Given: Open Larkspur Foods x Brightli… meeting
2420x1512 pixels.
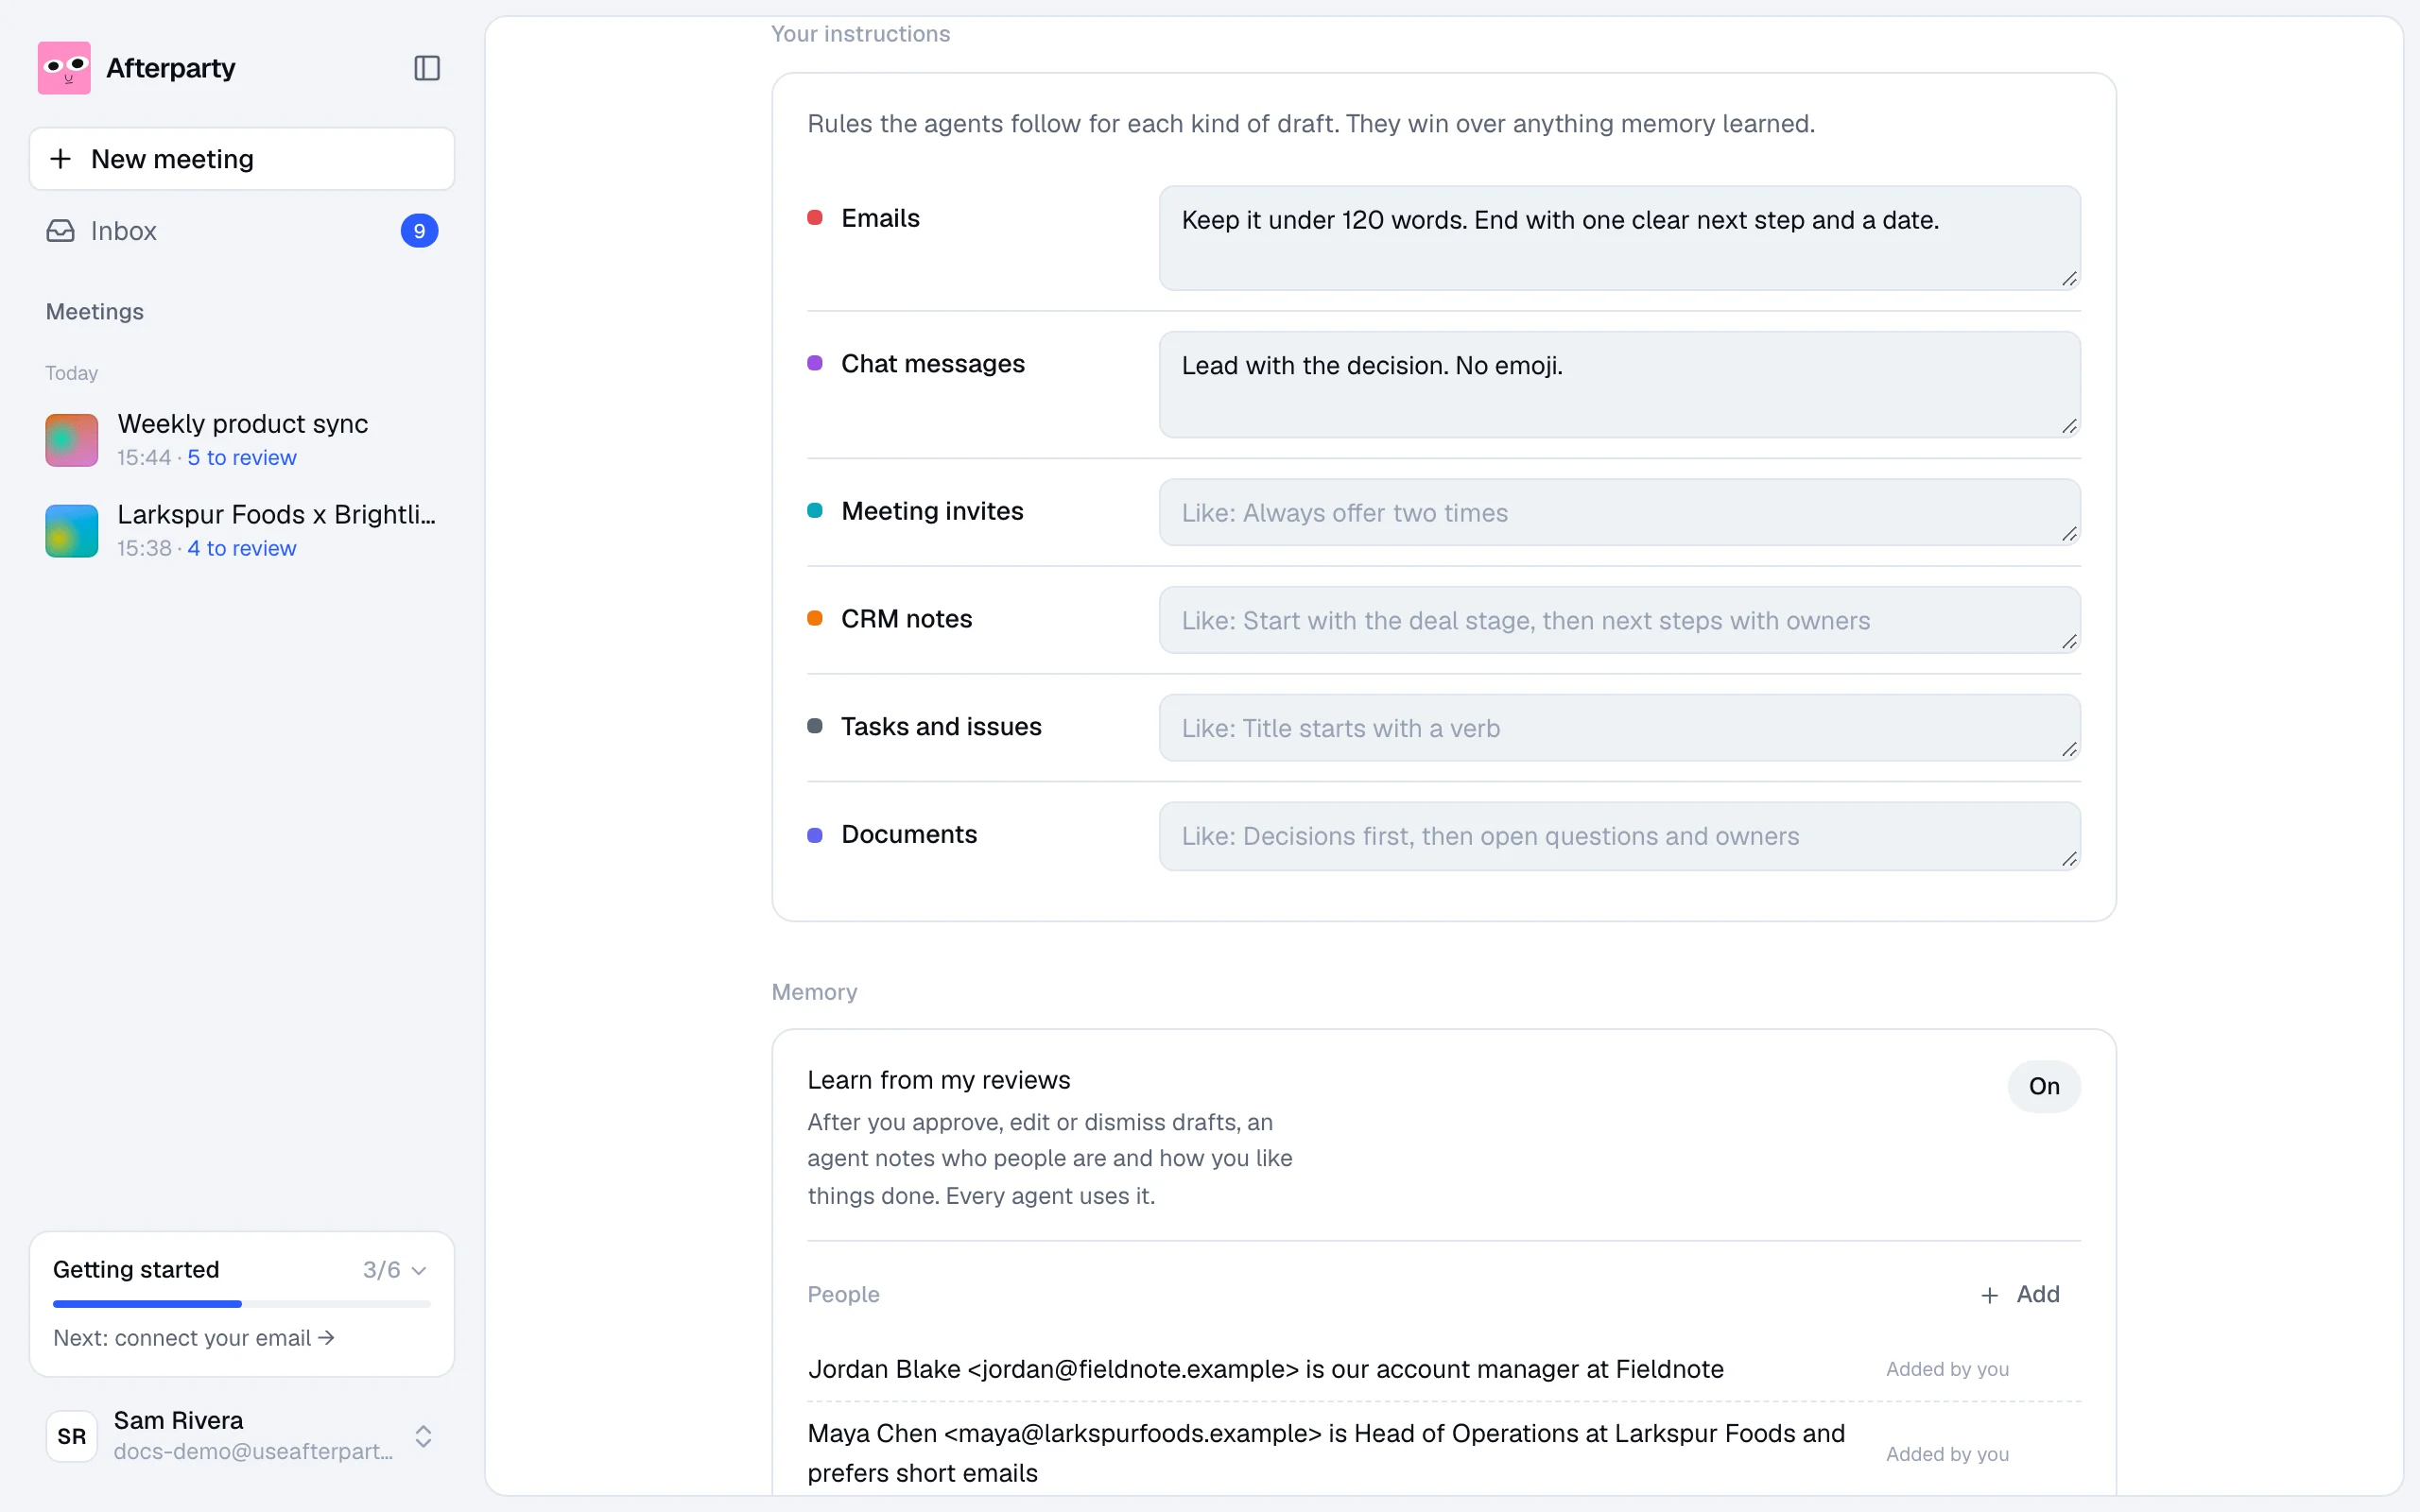Looking at the screenshot, I should click(242, 531).
